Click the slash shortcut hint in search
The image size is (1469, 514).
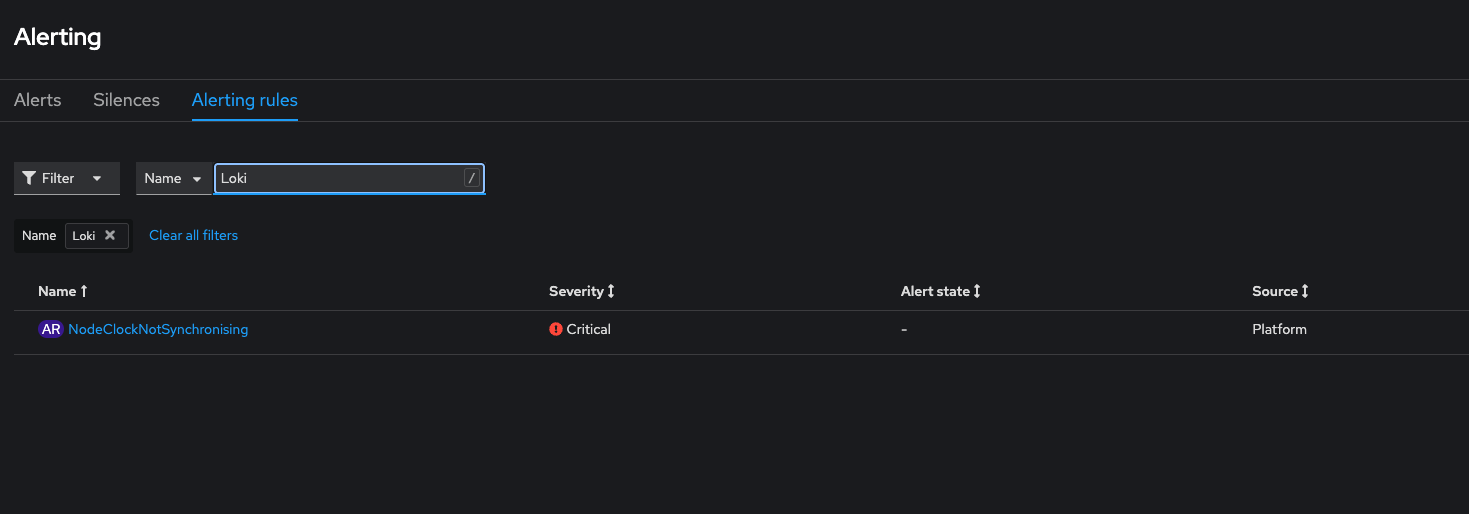tap(472, 178)
